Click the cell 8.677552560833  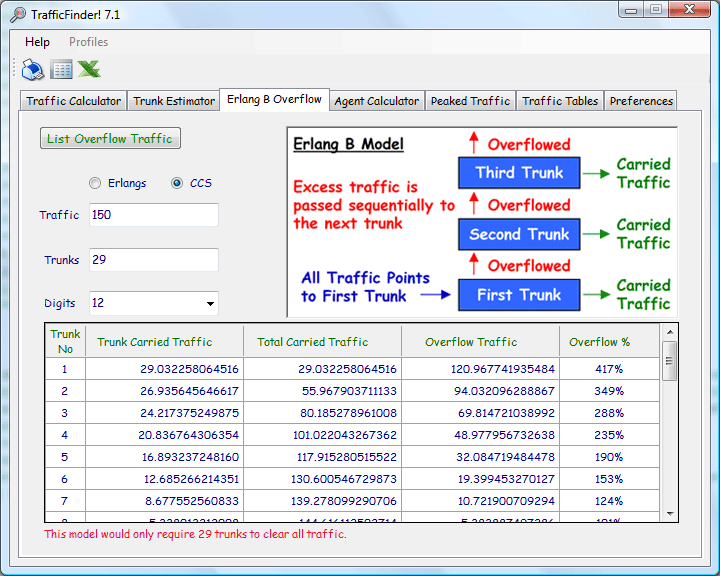pyautogui.click(x=164, y=501)
